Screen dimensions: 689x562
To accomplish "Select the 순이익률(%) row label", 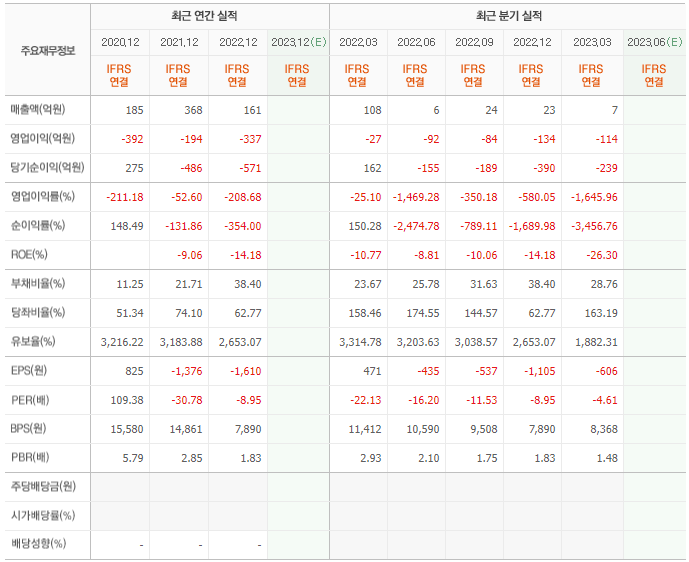I will pos(38,225).
